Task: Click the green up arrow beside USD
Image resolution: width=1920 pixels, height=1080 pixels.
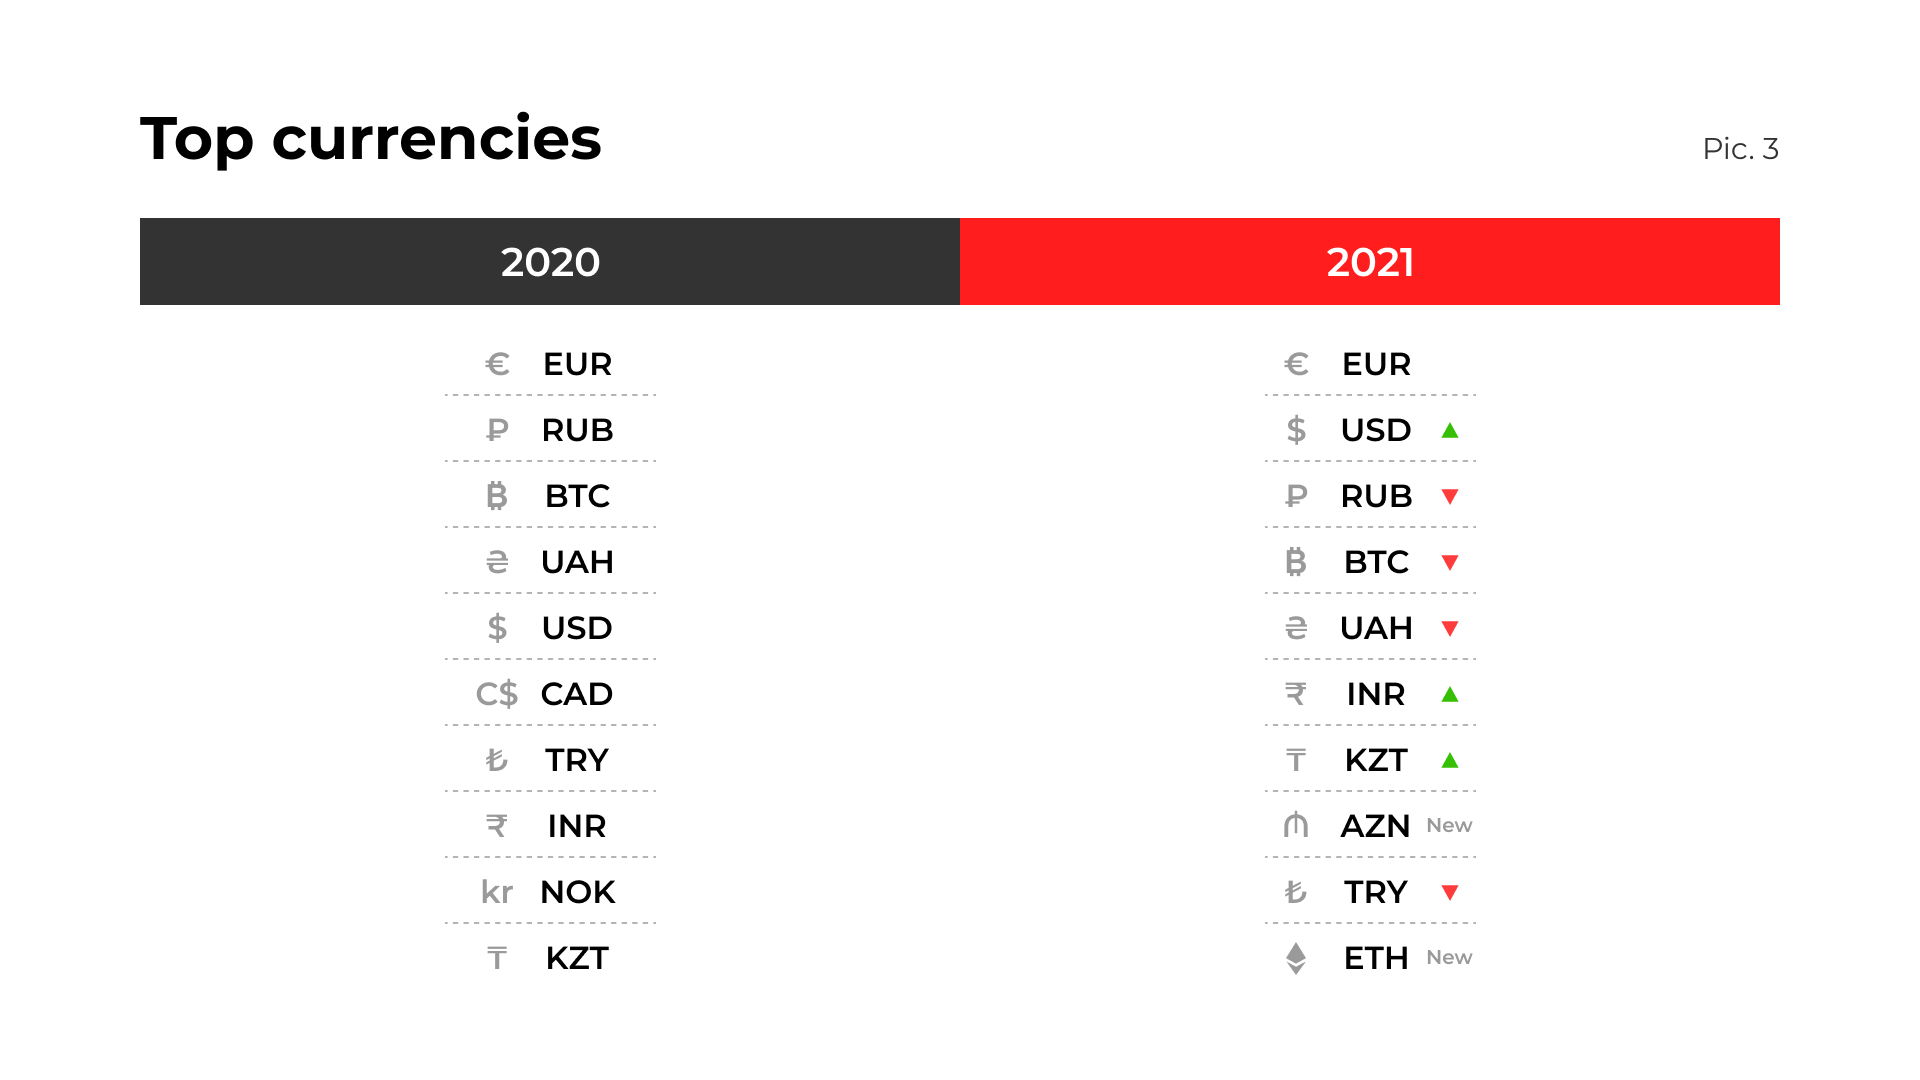Action: [1450, 431]
